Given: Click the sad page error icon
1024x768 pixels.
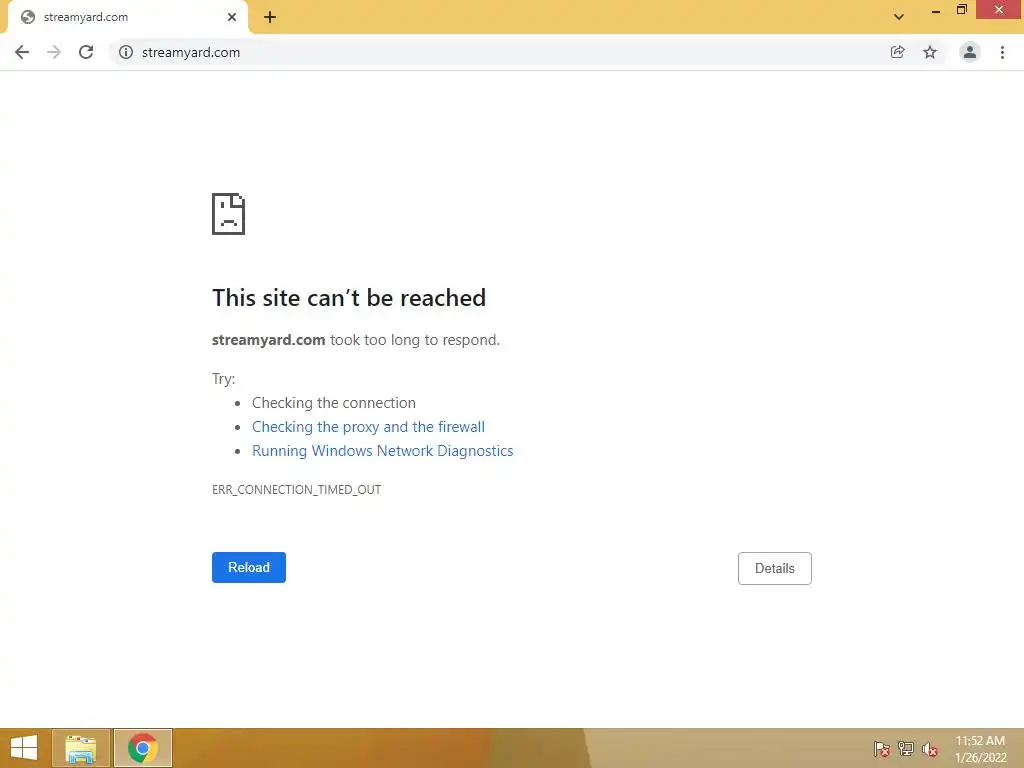Looking at the screenshot, I should [228, 214].
